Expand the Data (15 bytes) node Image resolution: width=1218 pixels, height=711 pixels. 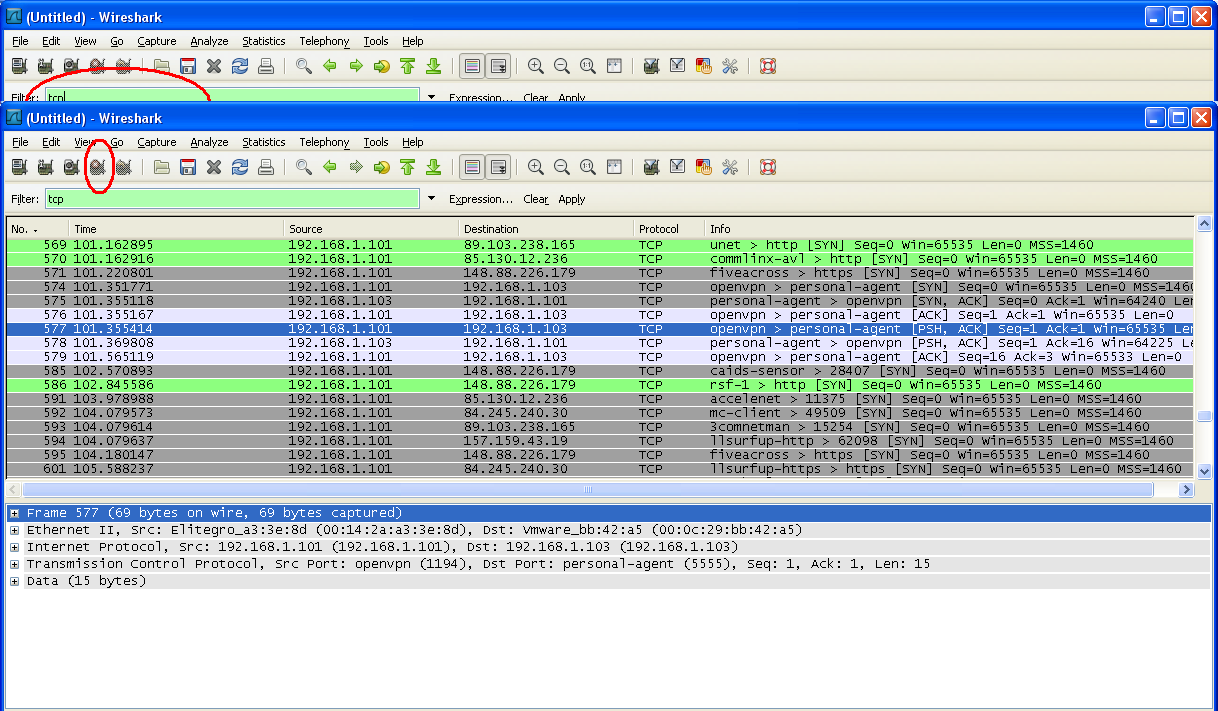15,581
